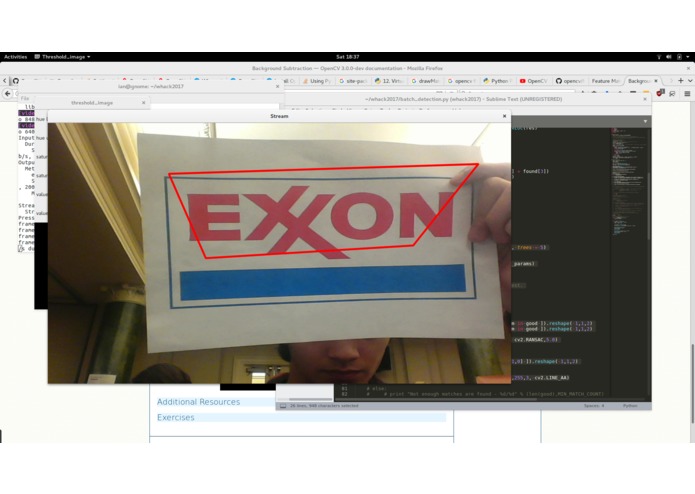Switch to the YouTube 'OpenCV' Firefox tab
This screenshot has width=695, height=494.
pyautogui.click(x=534, y=81)
